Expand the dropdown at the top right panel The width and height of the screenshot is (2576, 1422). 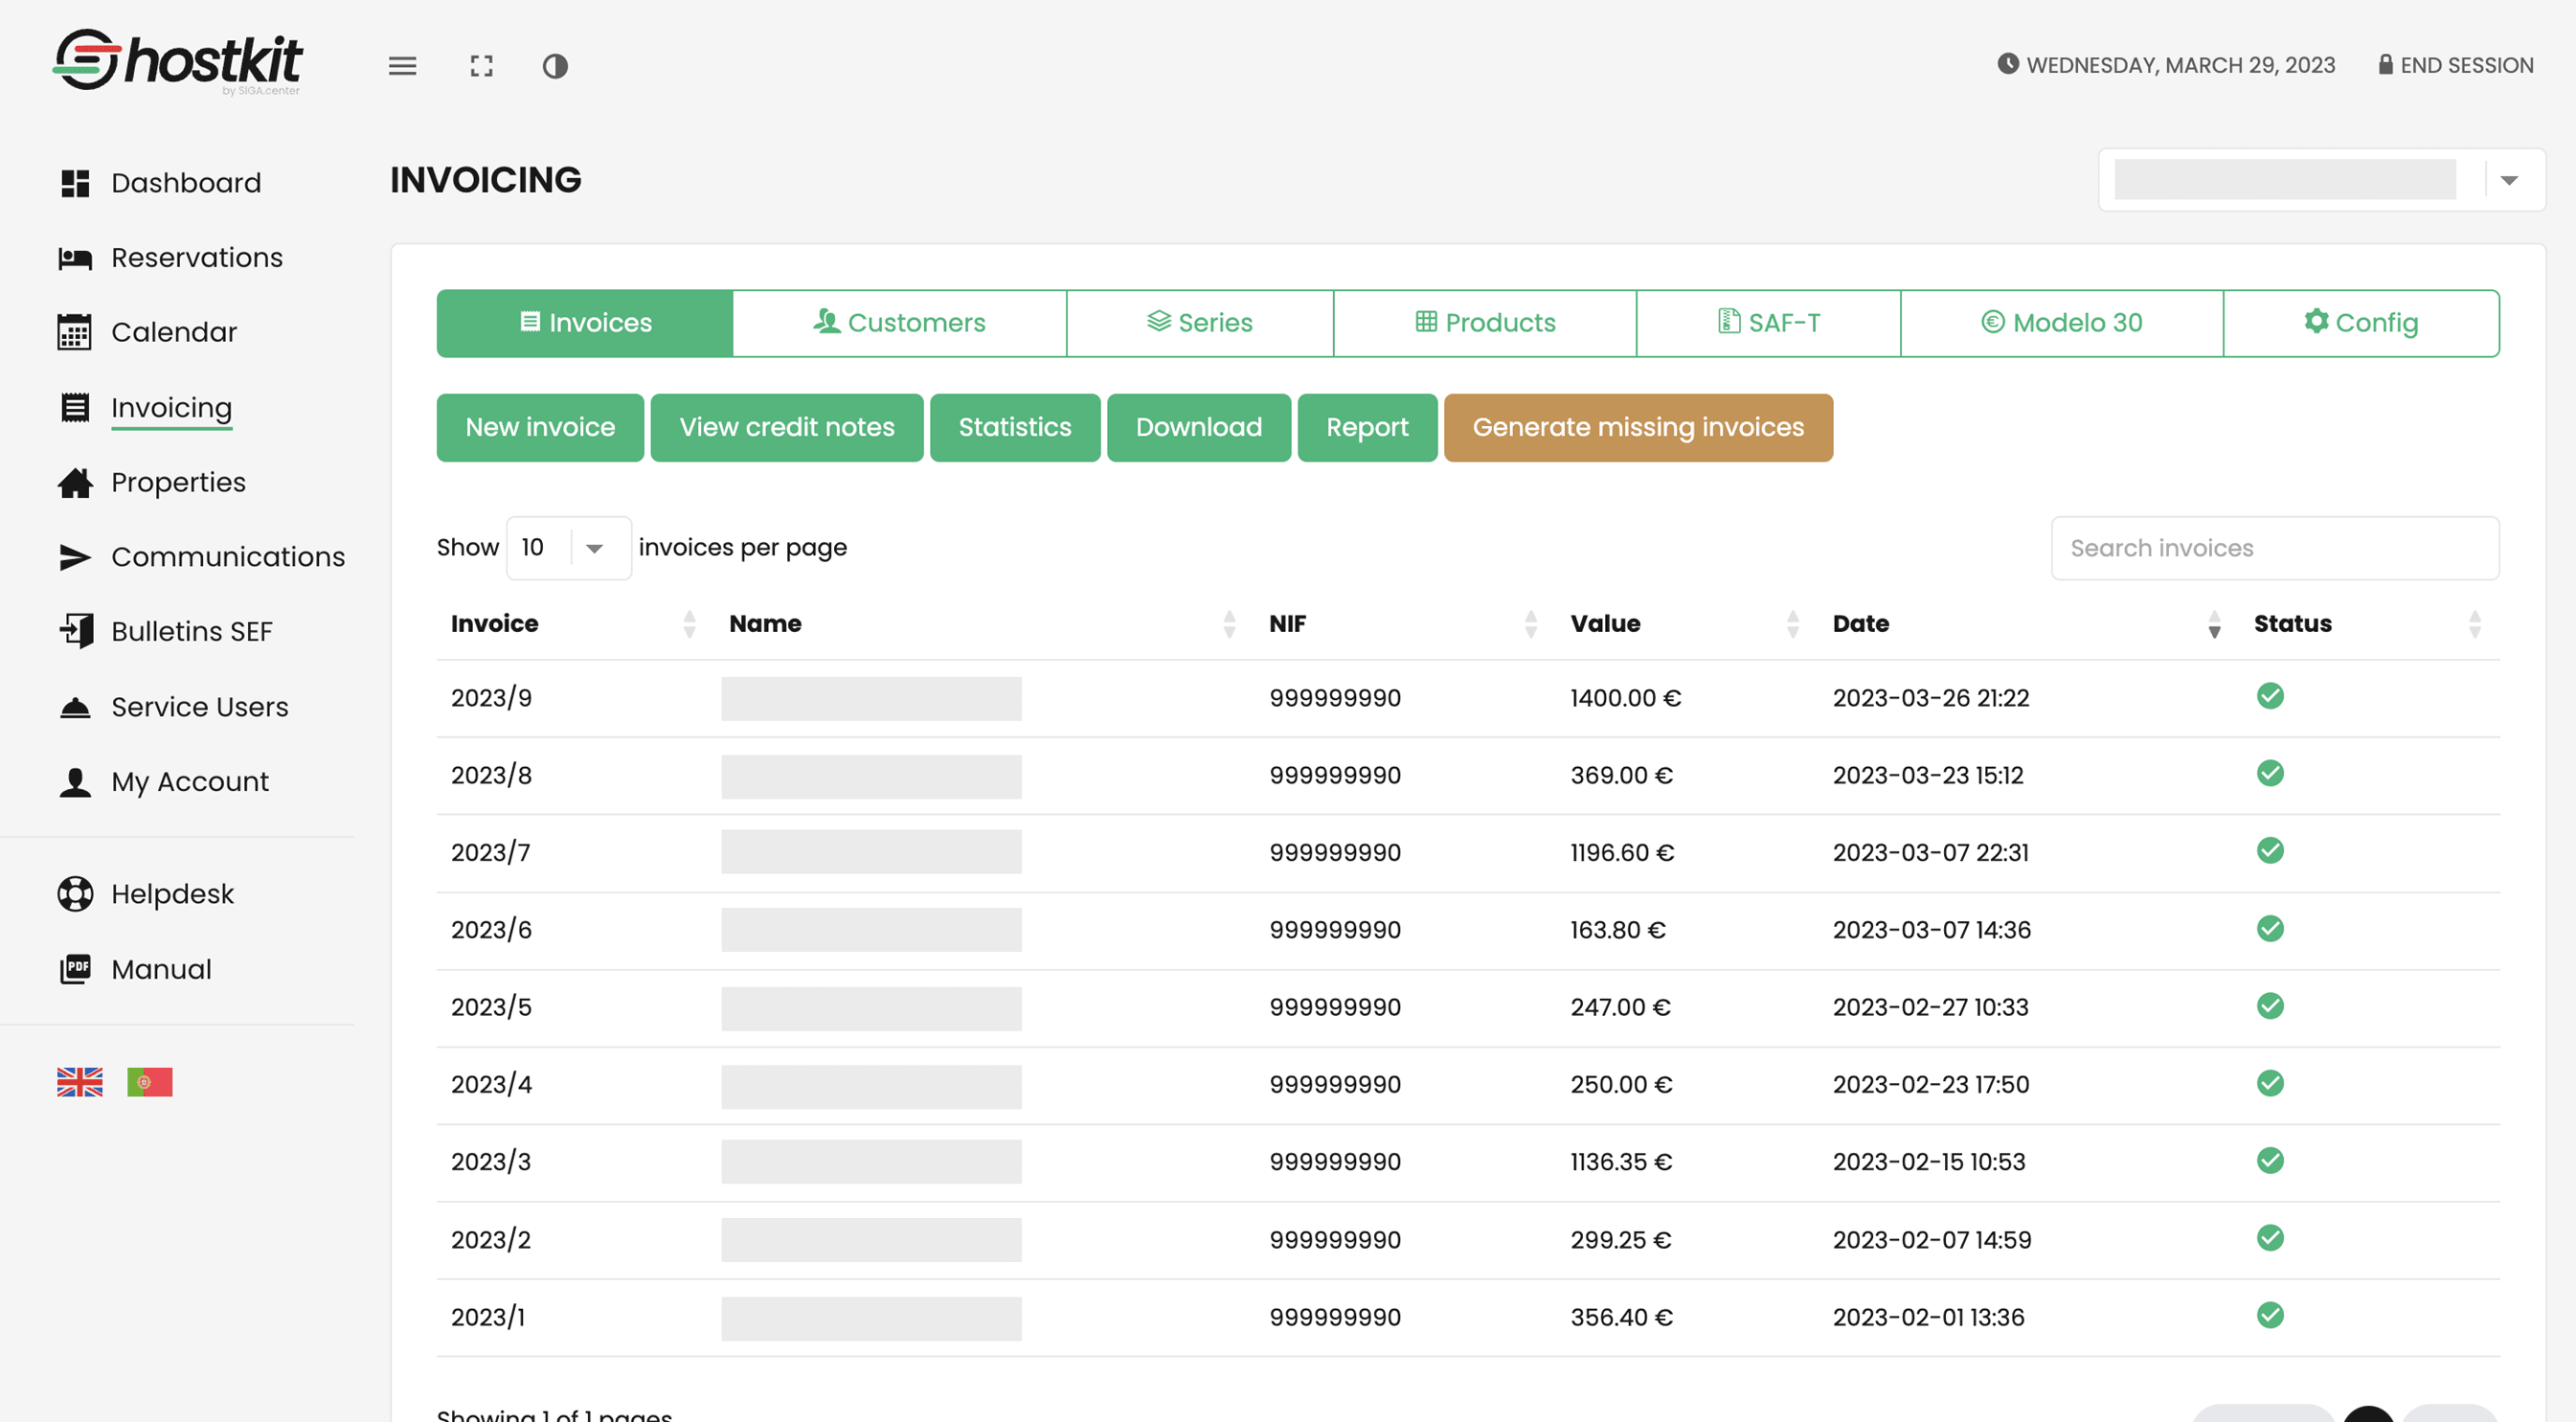(x=2511, y=180)
